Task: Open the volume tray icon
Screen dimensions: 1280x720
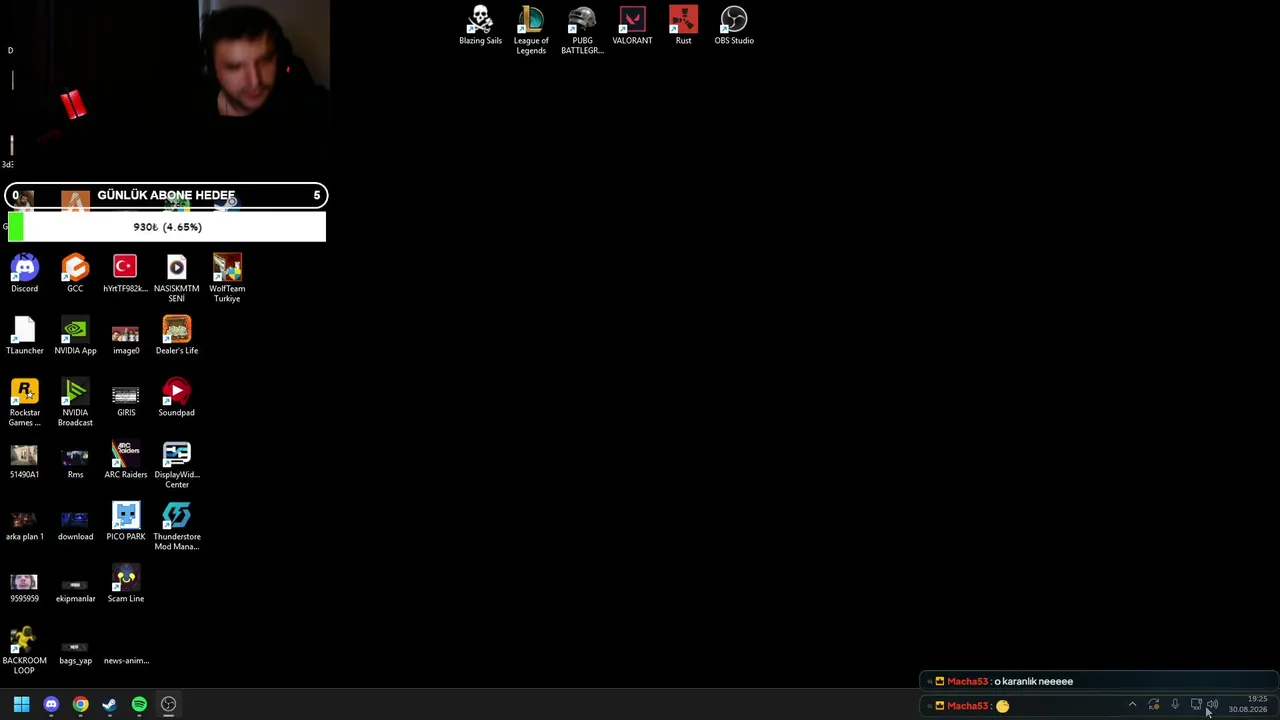Action: click(x=1212, y=705)
